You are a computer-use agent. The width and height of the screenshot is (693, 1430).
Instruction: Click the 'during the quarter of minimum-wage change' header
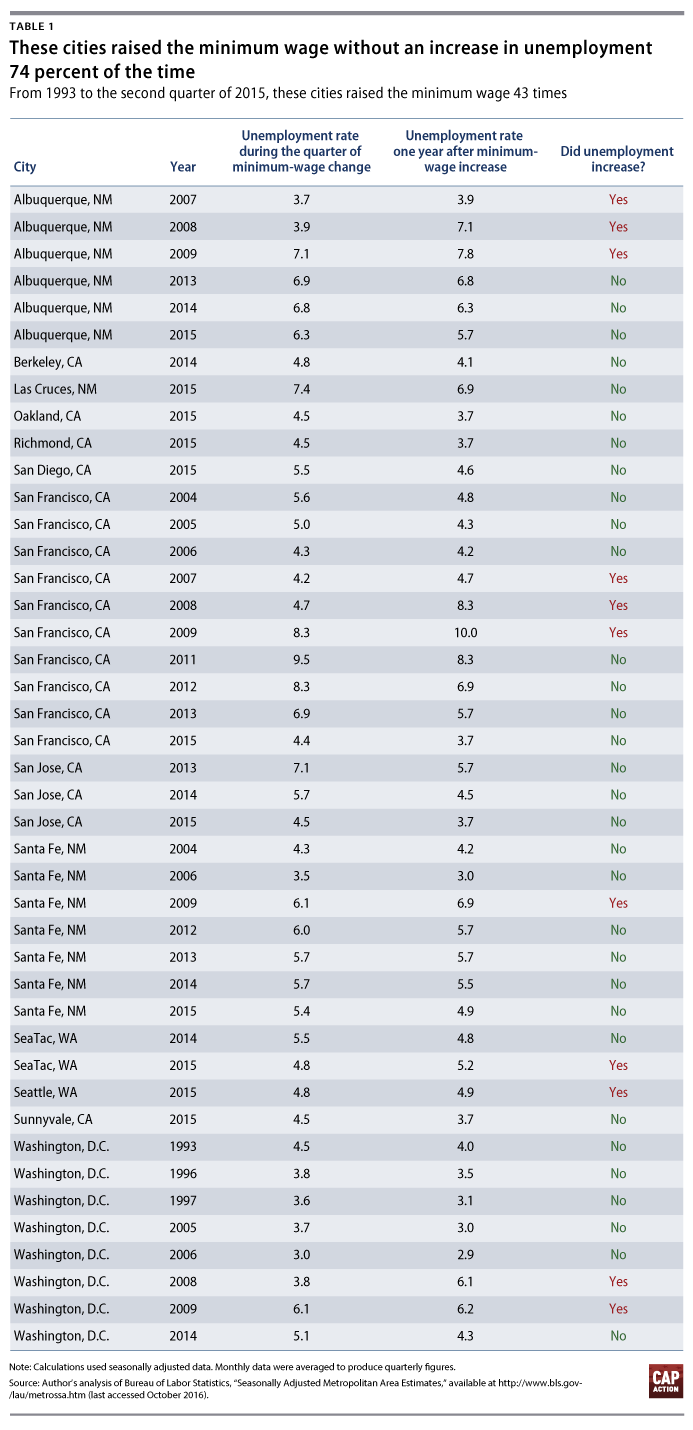coord(306,151)
